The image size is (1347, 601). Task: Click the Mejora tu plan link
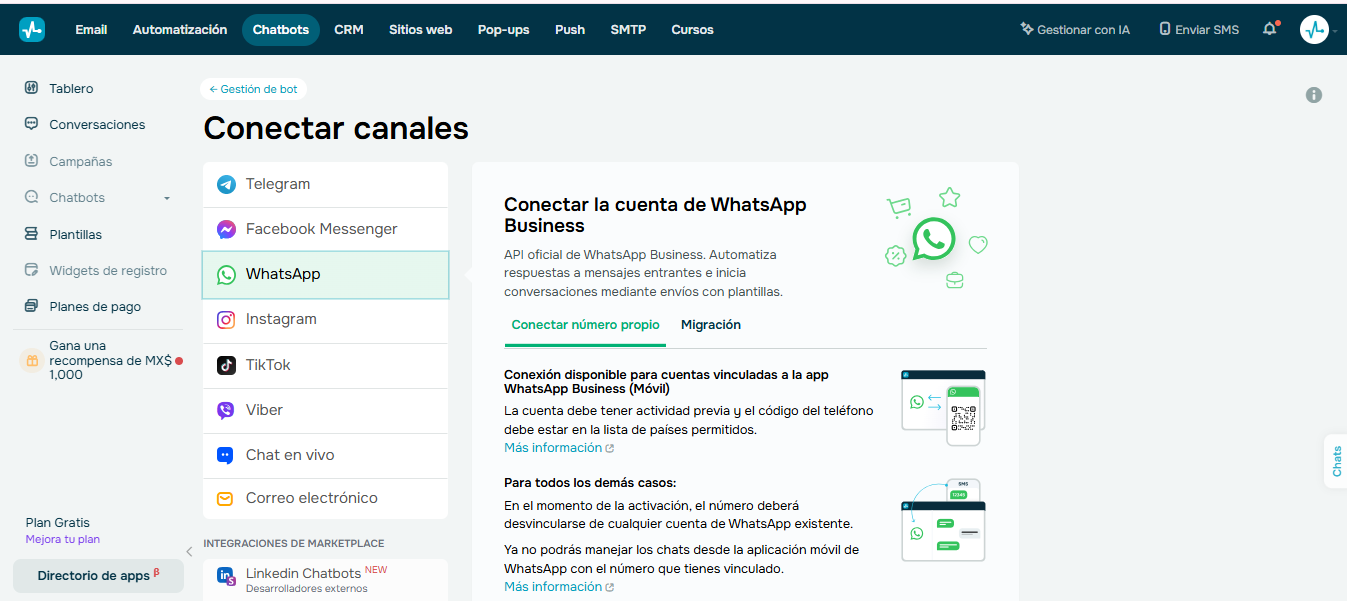(63, 540)
